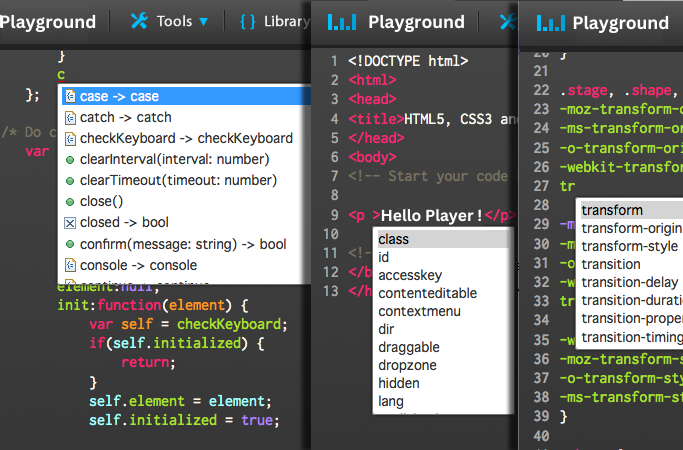Viewport: 683px width, 450px height.
Task: Click the '<html>' tag on line 2
Action: (x=372, y=80)
